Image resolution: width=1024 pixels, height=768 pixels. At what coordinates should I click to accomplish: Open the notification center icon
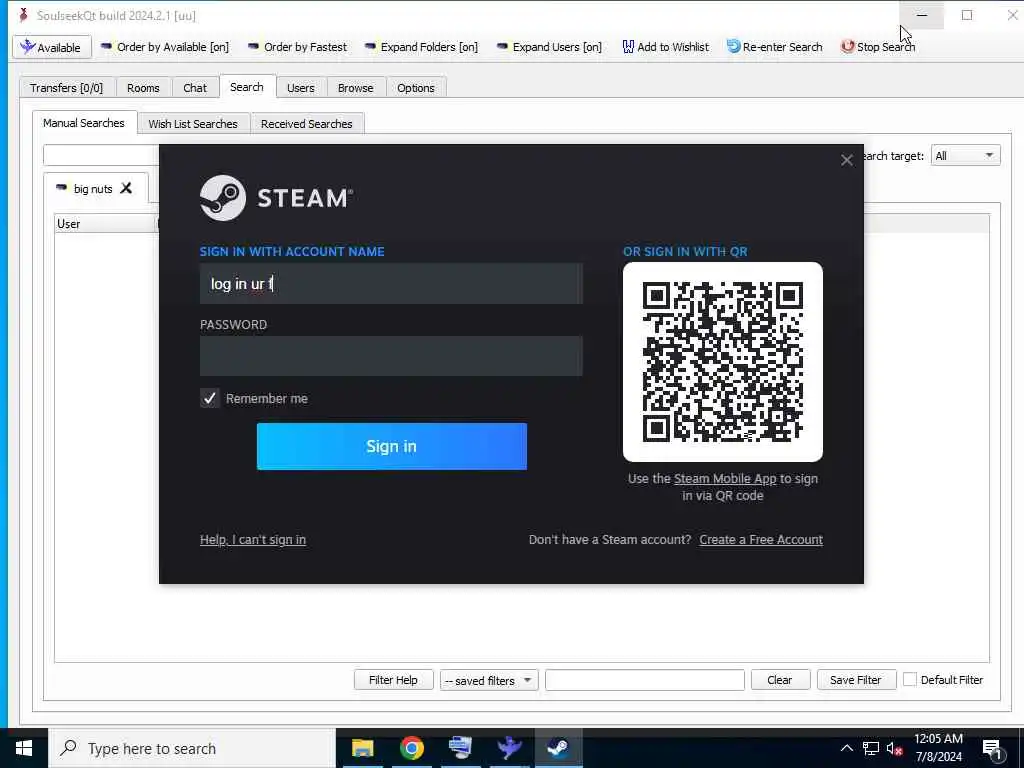[x=992, y=748]
